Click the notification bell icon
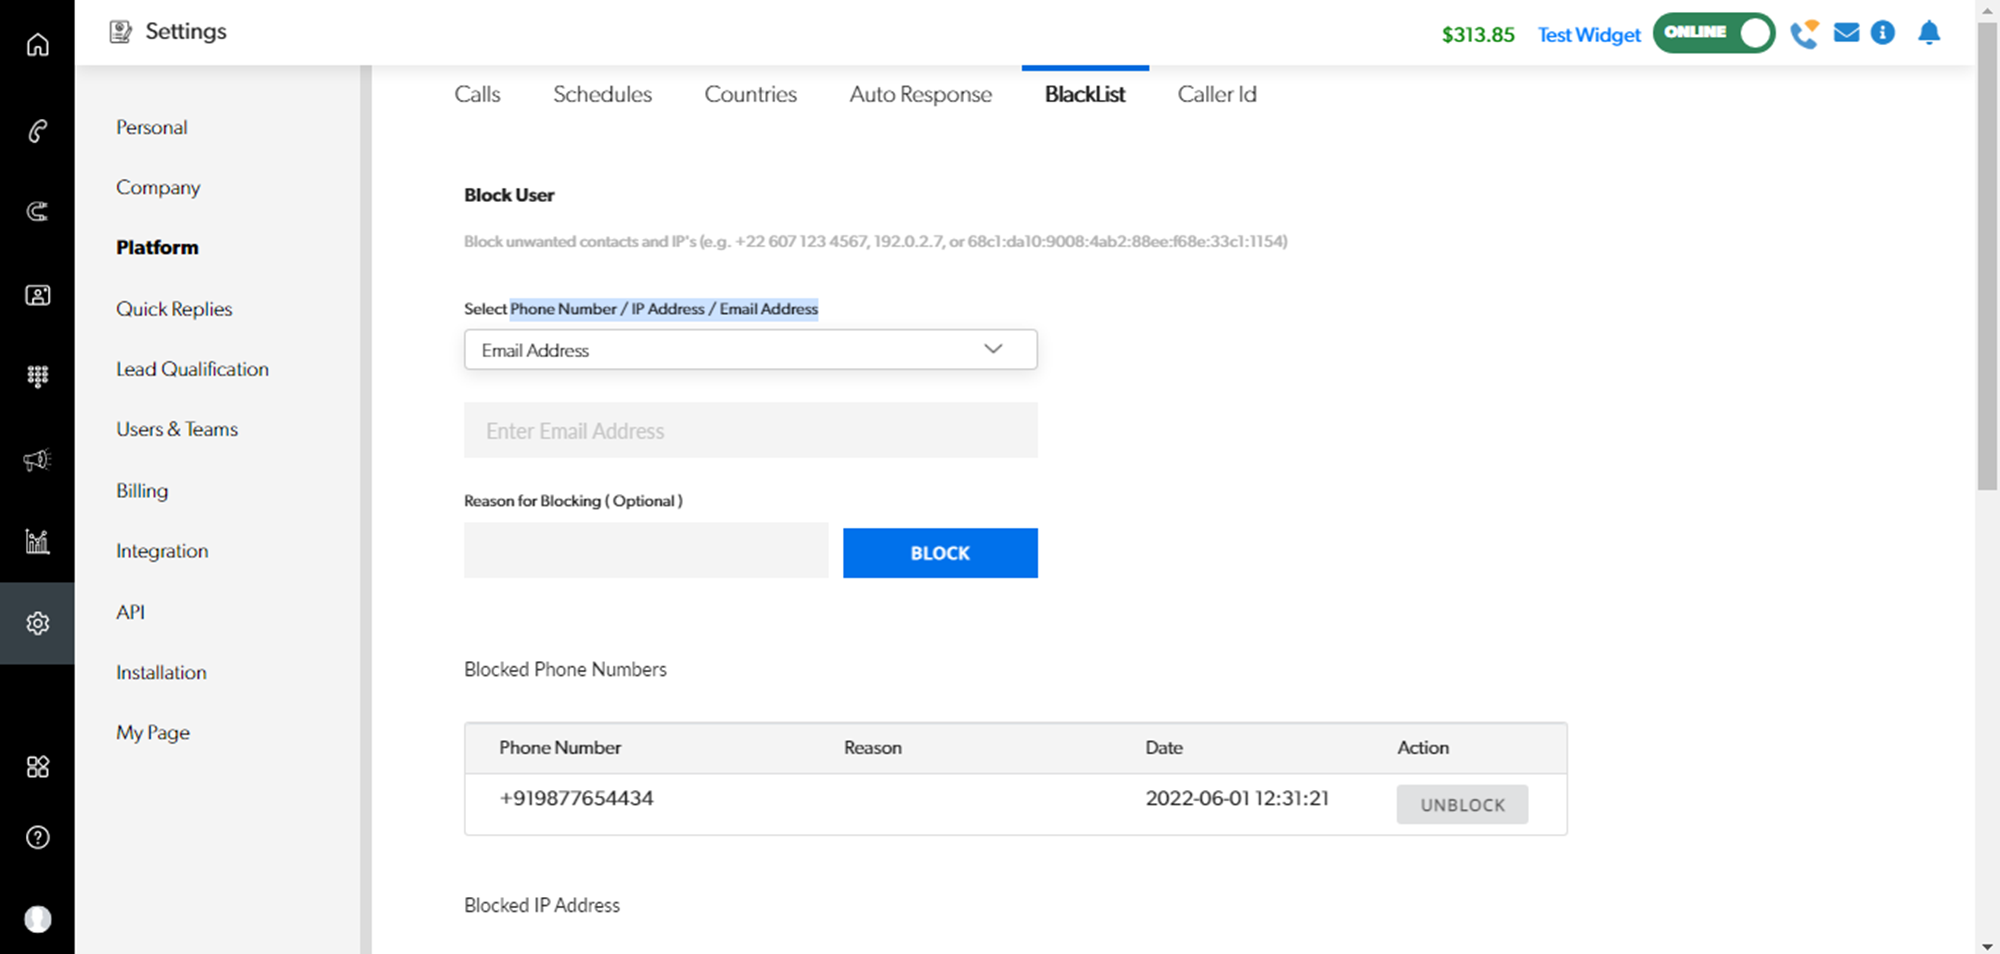 1929,33
